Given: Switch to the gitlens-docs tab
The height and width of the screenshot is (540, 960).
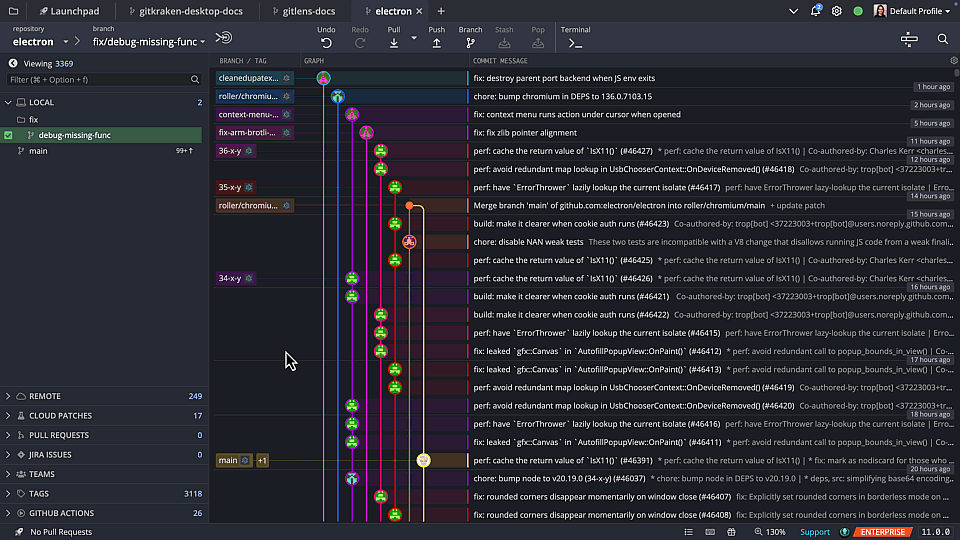Looking at the screenshot, I should (x=304, y=11).
